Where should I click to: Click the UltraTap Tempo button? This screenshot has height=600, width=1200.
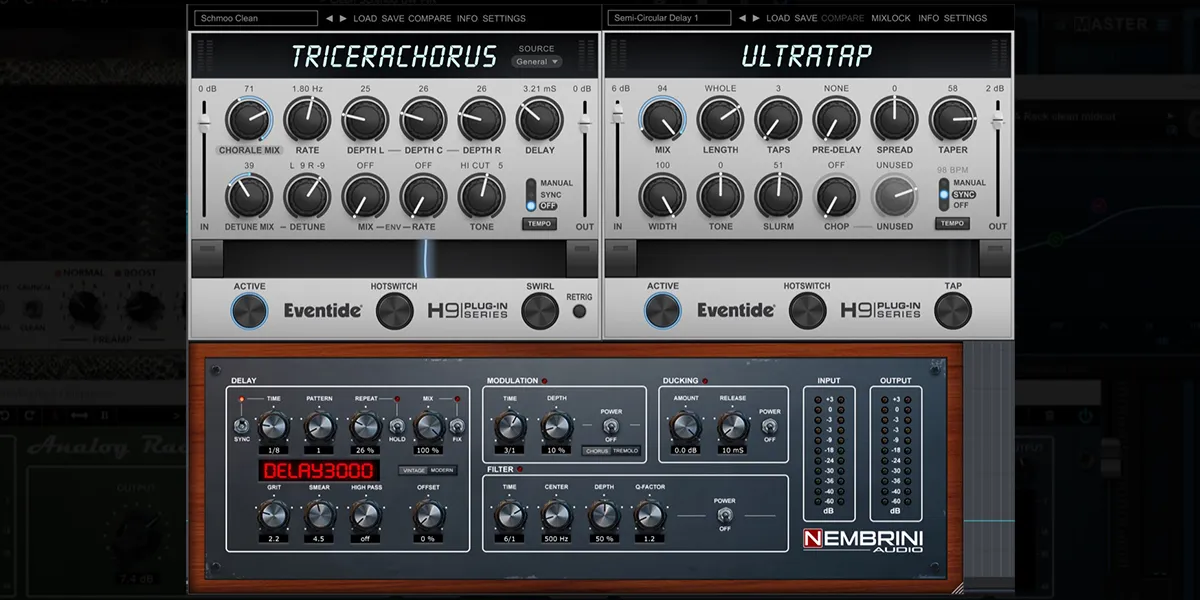952,223
